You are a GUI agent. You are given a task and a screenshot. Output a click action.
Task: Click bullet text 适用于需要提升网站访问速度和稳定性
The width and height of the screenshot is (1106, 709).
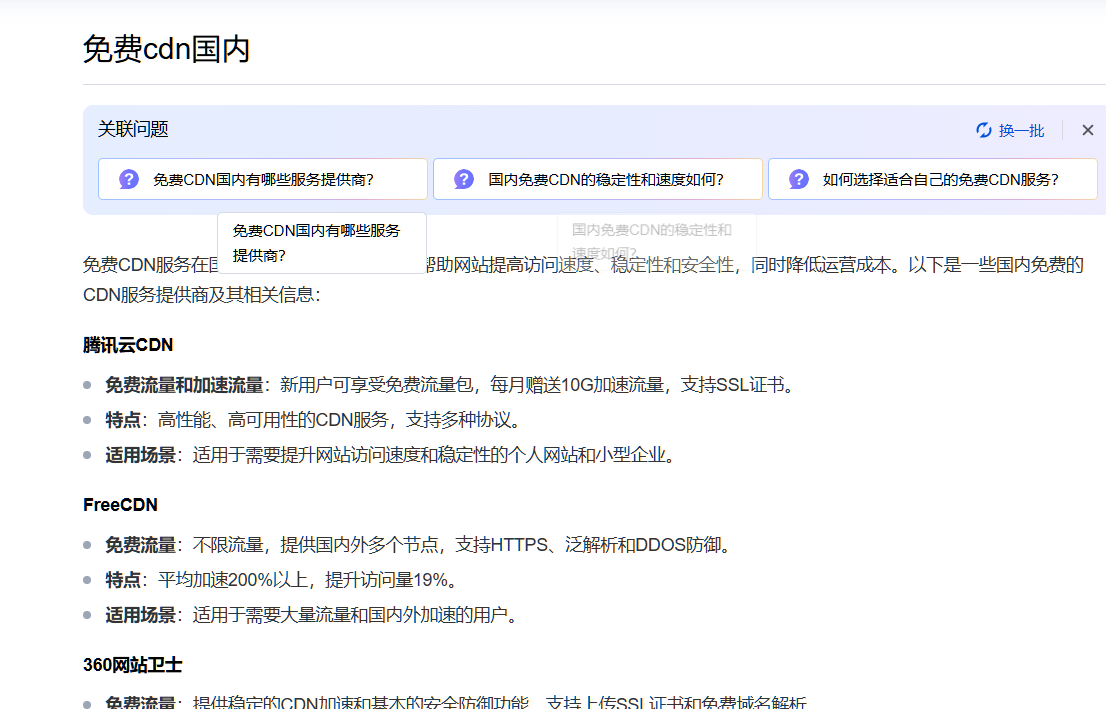(341, 456)
